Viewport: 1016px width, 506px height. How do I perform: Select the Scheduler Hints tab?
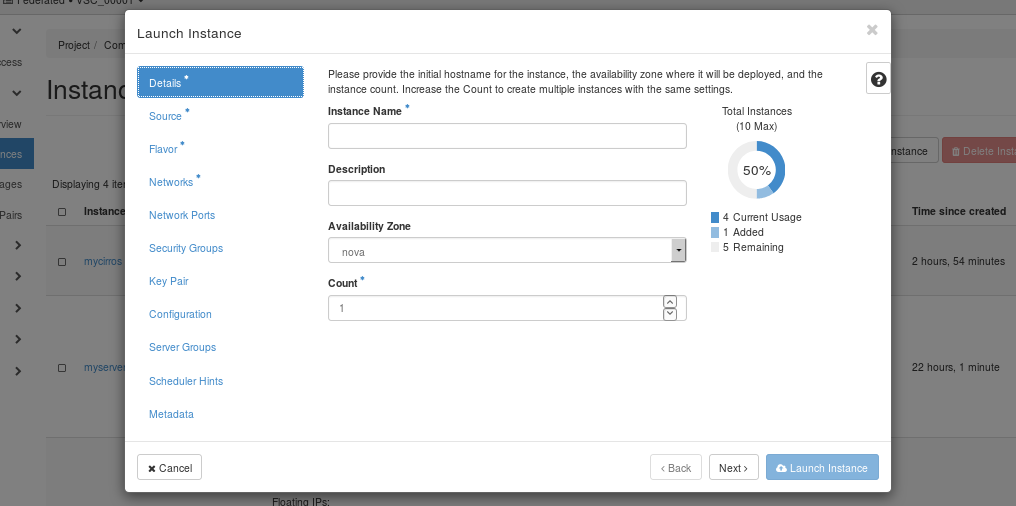[186, 381]
